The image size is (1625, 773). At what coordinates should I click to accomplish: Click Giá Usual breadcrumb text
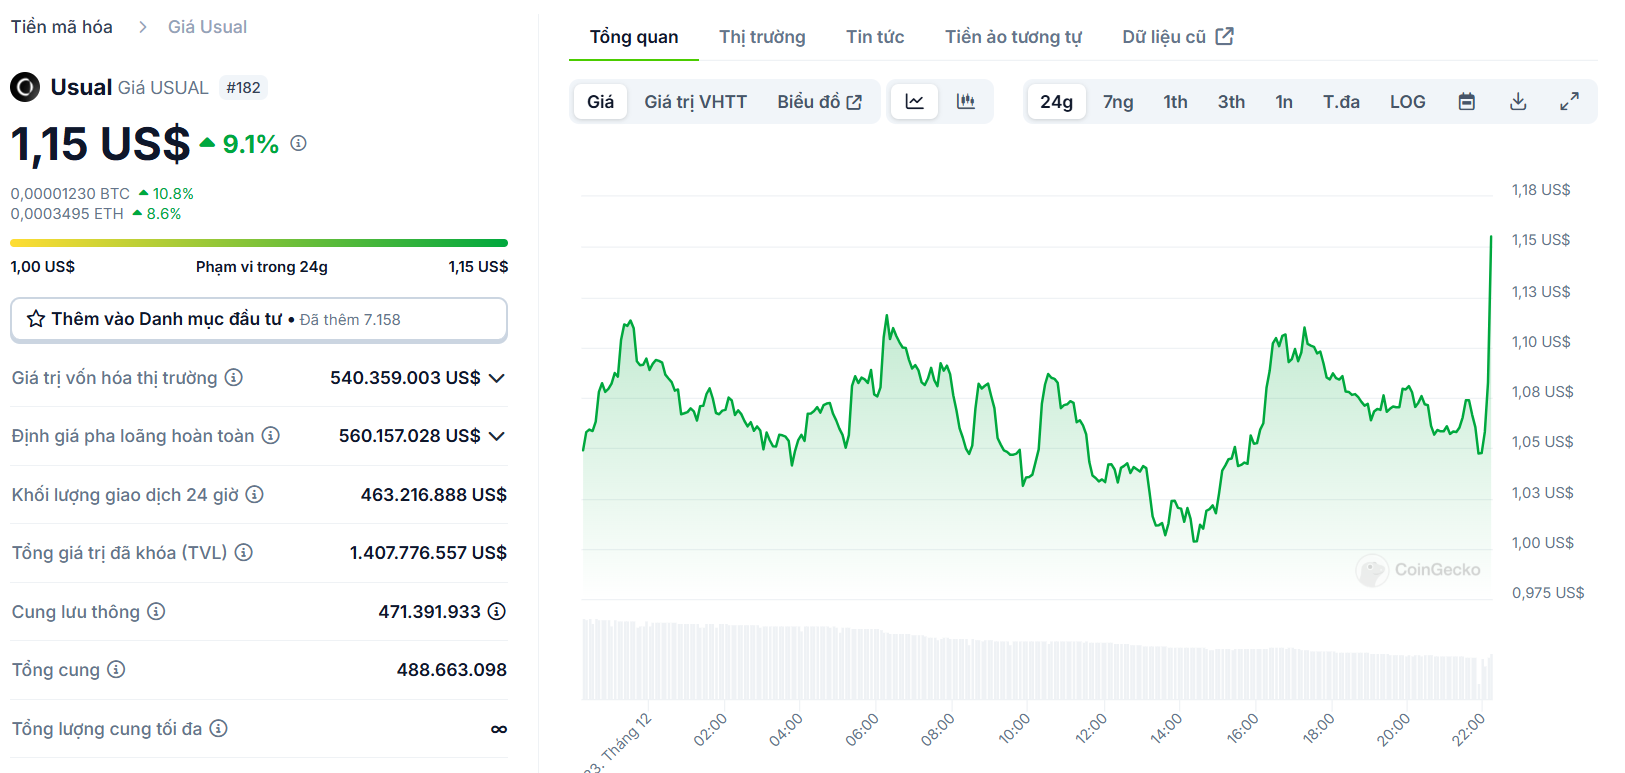tap(207, 27)
